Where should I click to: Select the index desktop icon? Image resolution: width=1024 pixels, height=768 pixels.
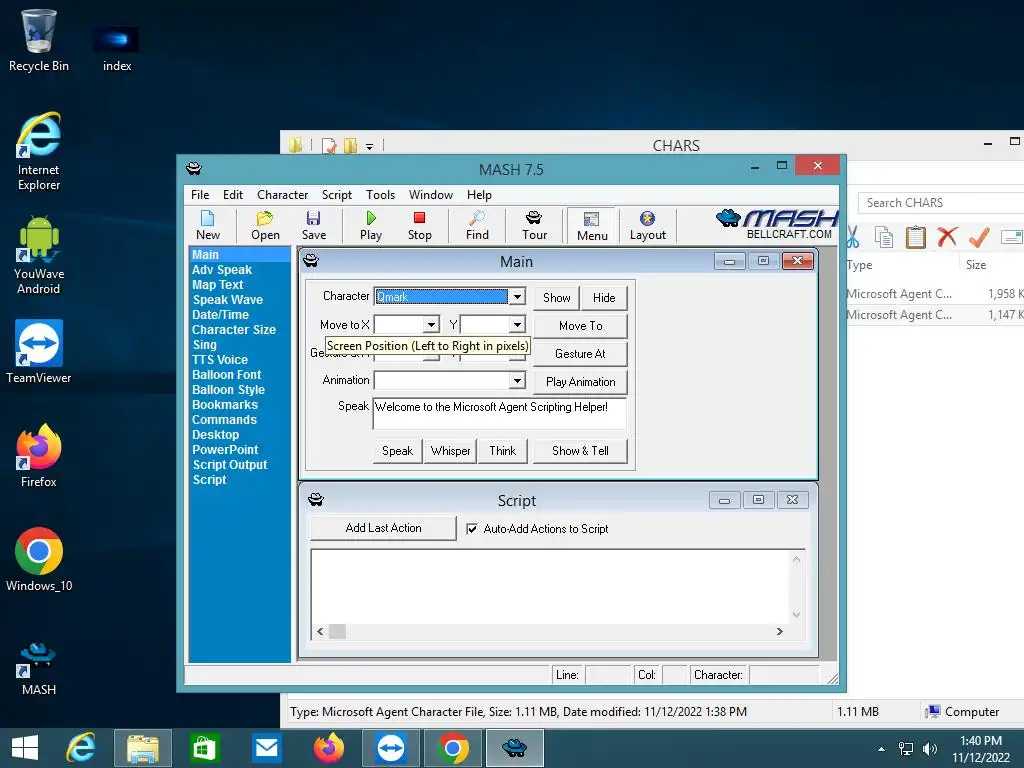[117, 48]
